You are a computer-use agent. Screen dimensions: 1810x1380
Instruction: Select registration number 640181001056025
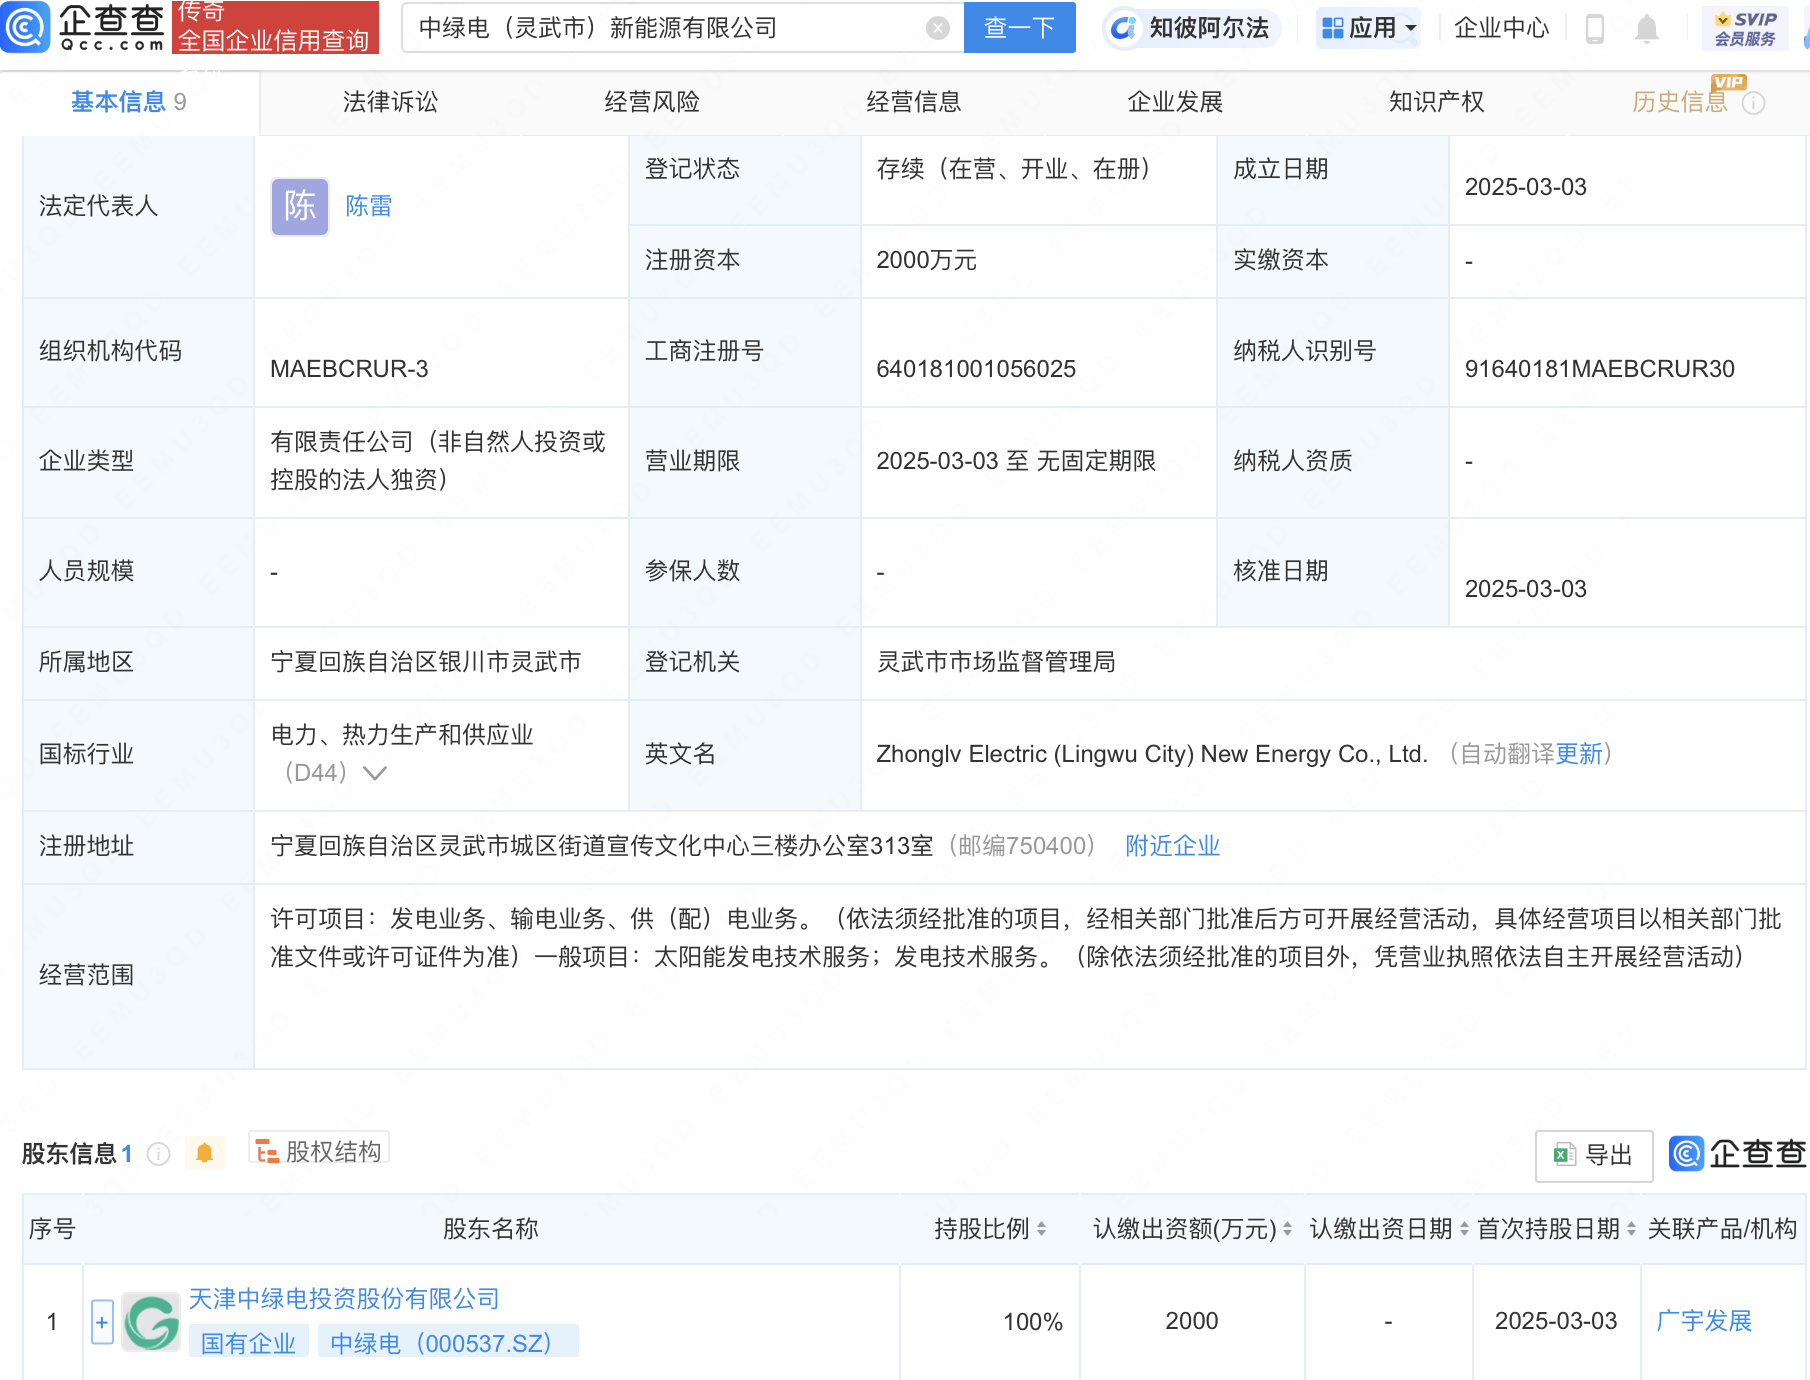coord(976,369)
